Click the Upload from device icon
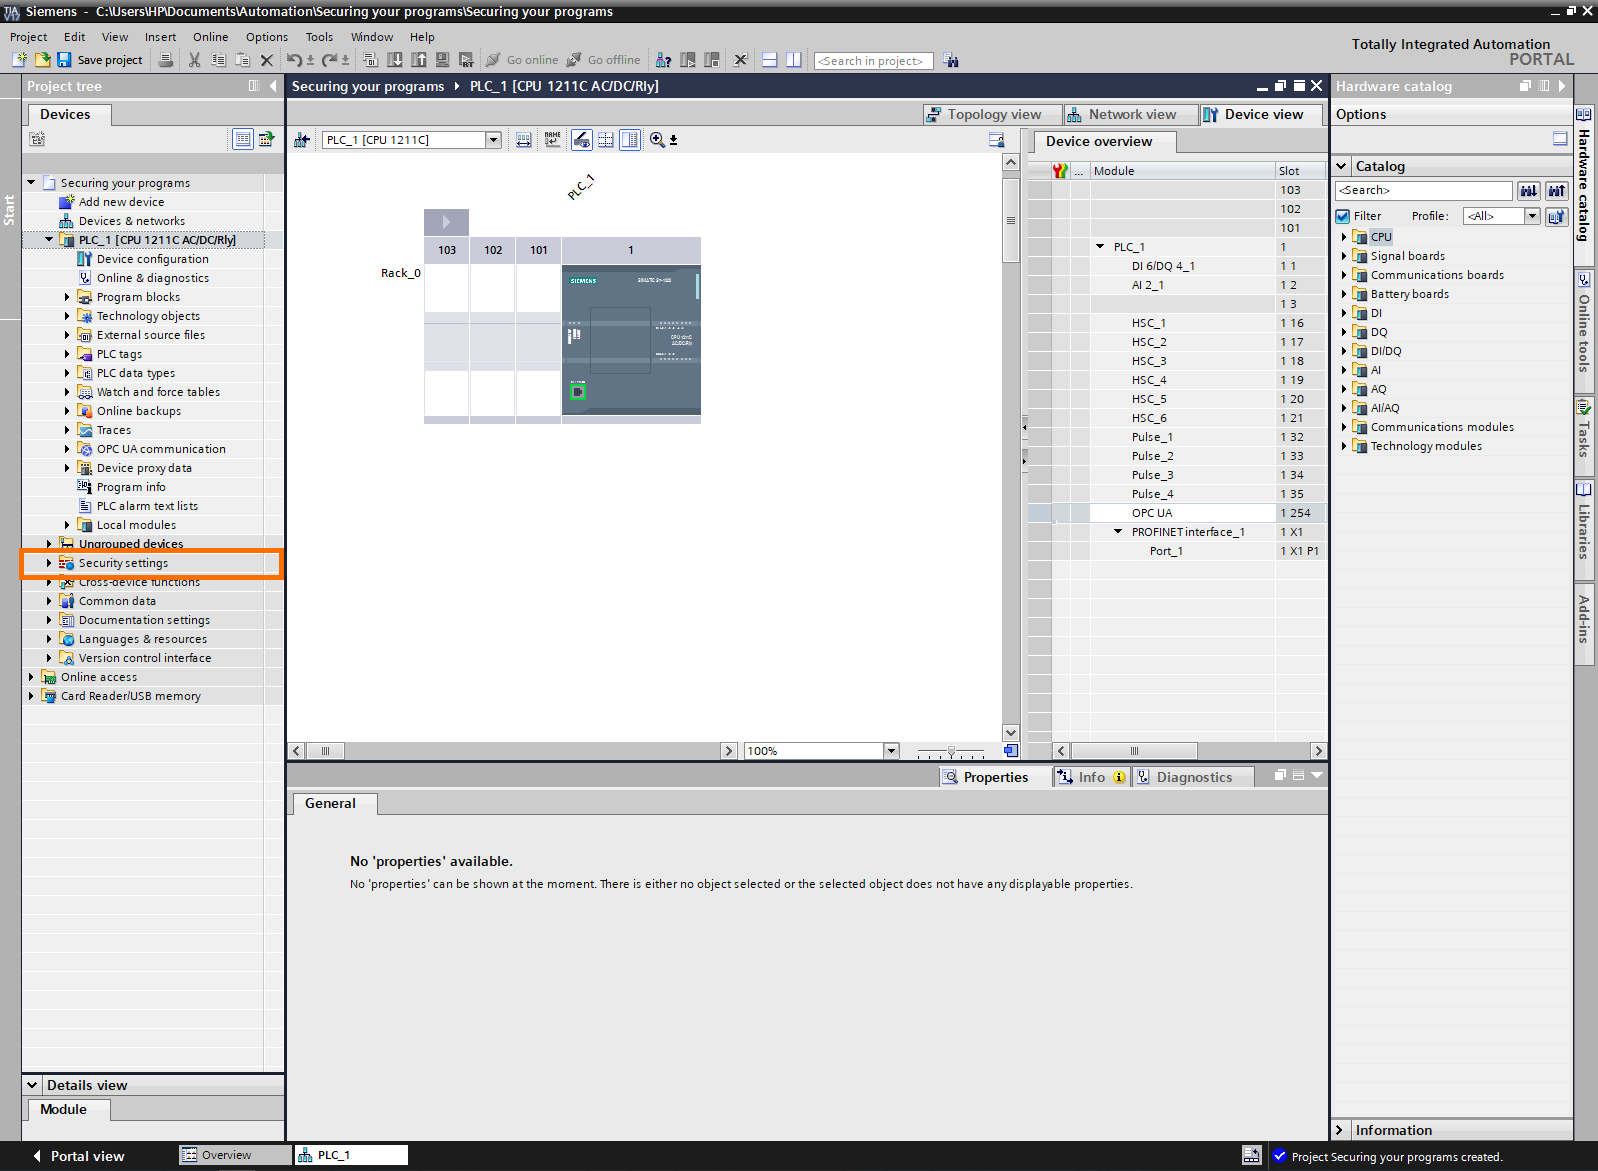The height and width of the screenshot is (1171, 1598). [419, 60]
